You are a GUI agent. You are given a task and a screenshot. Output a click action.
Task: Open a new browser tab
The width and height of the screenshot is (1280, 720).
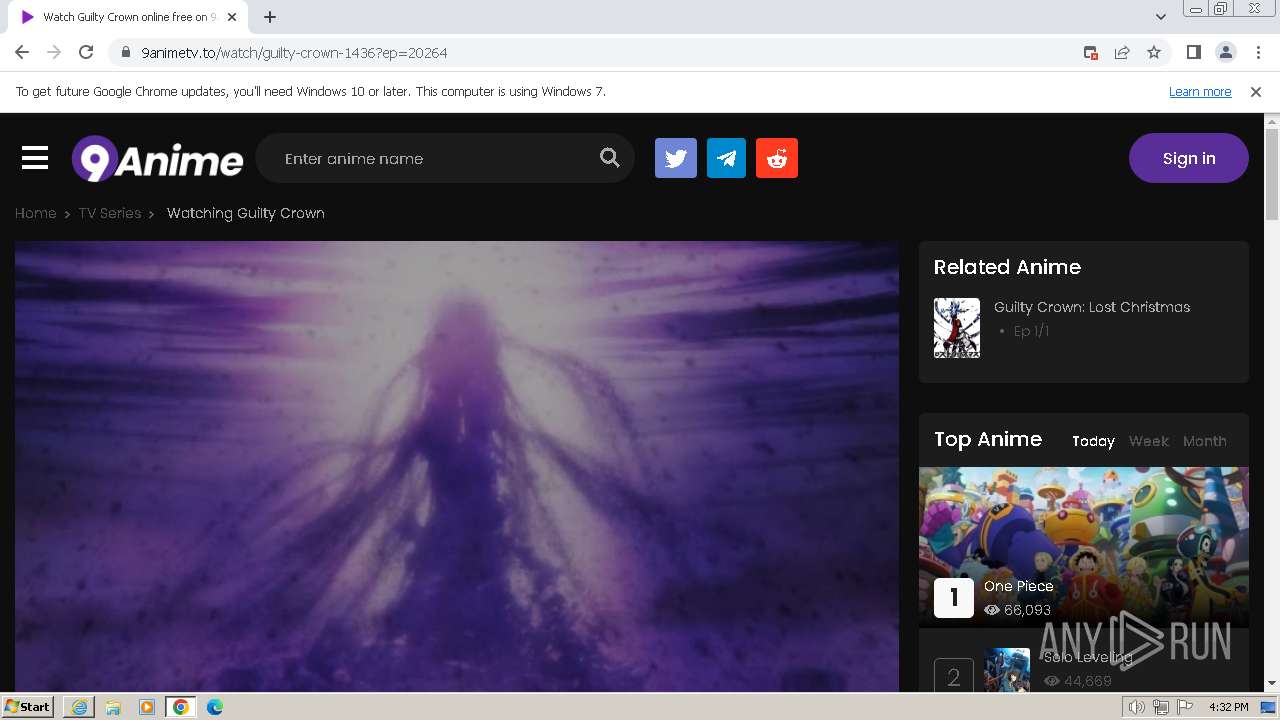click(x=270, y=17)
